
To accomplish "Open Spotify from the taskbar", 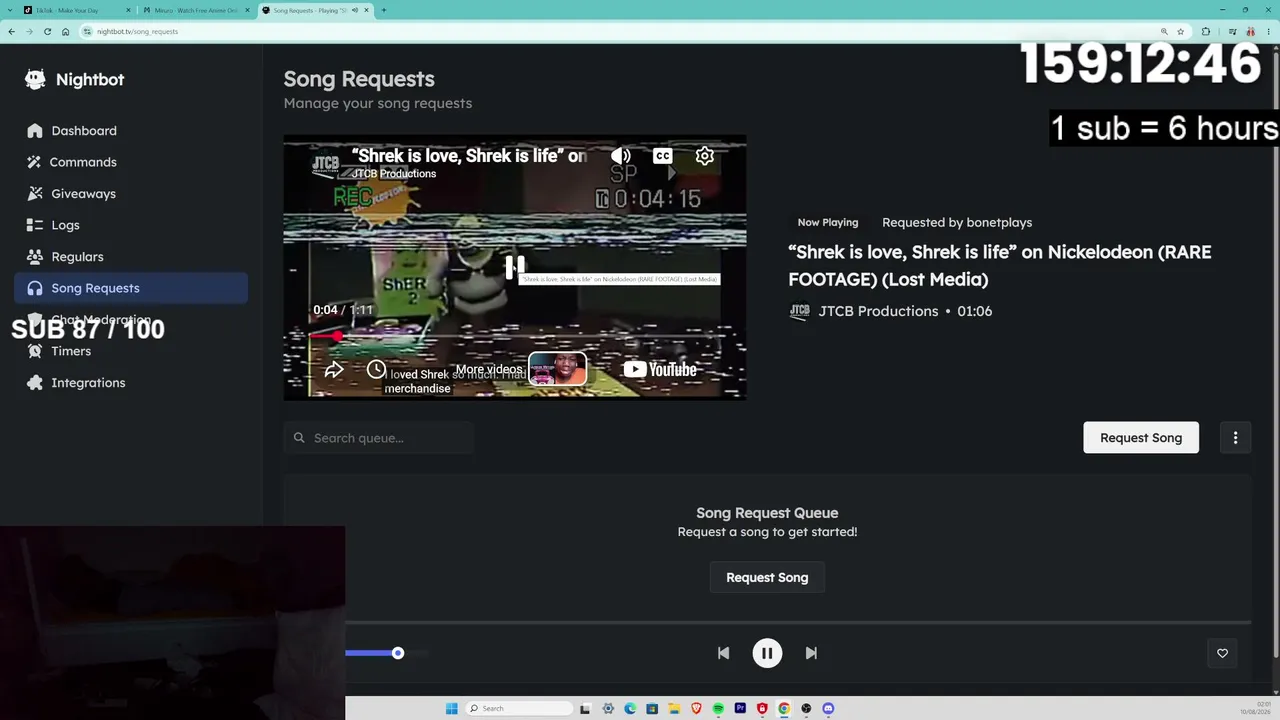I will pyautogui.click(x=718, y=709).
